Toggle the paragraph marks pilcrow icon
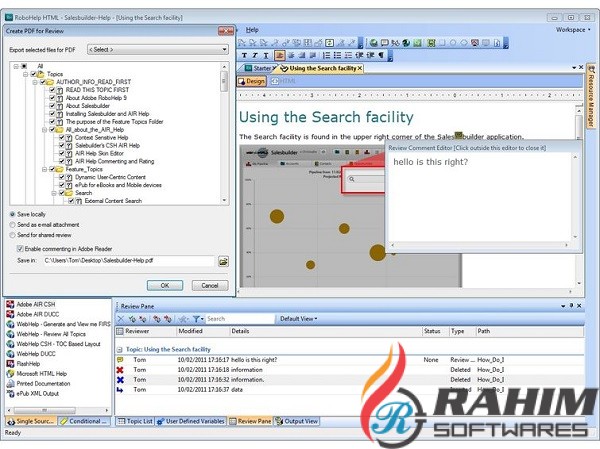 click(381, 56)
